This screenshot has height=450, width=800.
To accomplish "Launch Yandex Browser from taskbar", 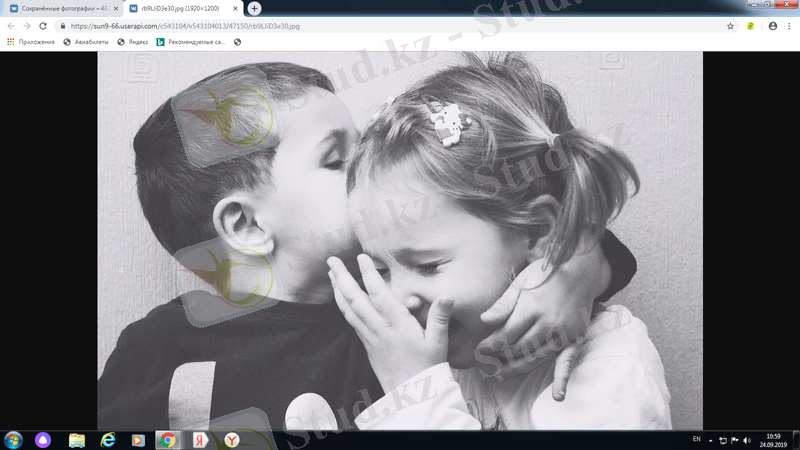I will (x=232, y=440).
